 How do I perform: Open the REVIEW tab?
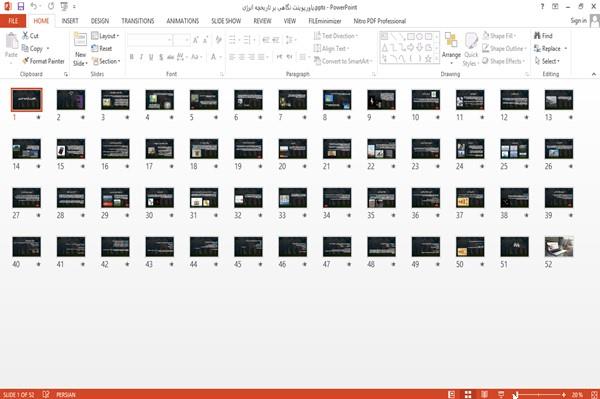(x=262, y=21)
